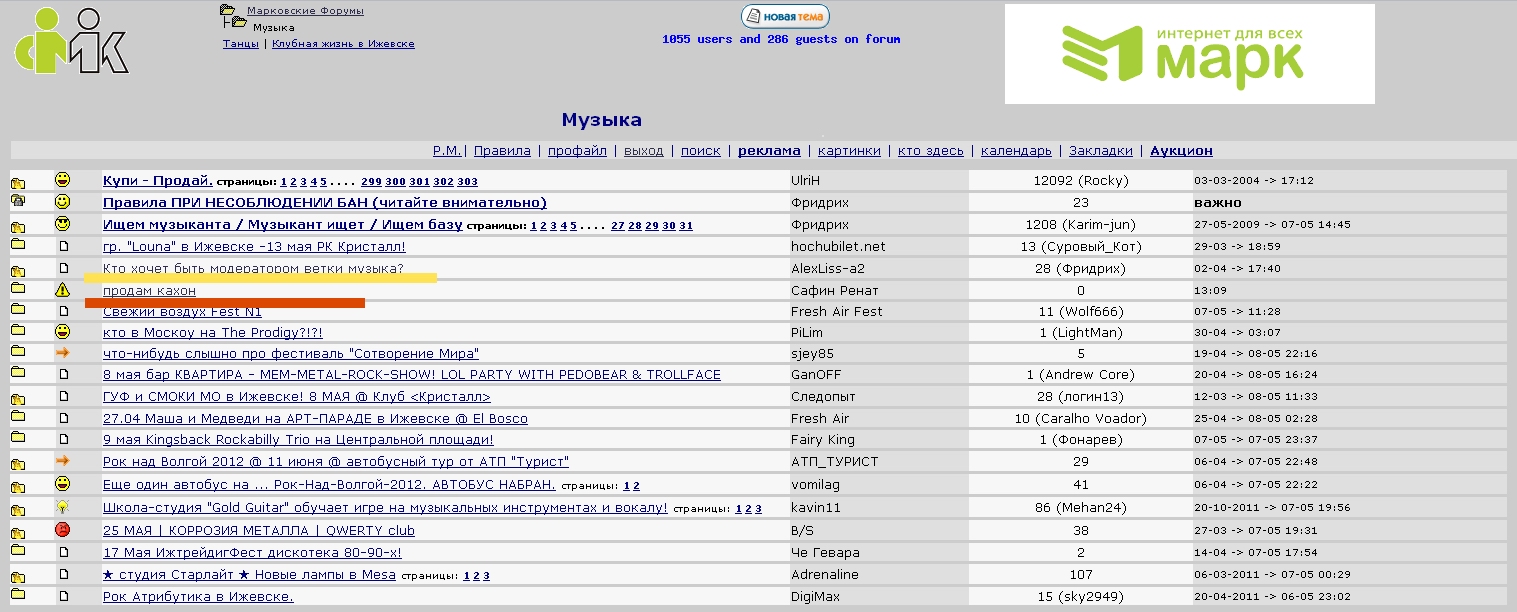Viewport: 1517px width, 612px height.
Task: Click the site logo in the header
Action: (71, 40)
